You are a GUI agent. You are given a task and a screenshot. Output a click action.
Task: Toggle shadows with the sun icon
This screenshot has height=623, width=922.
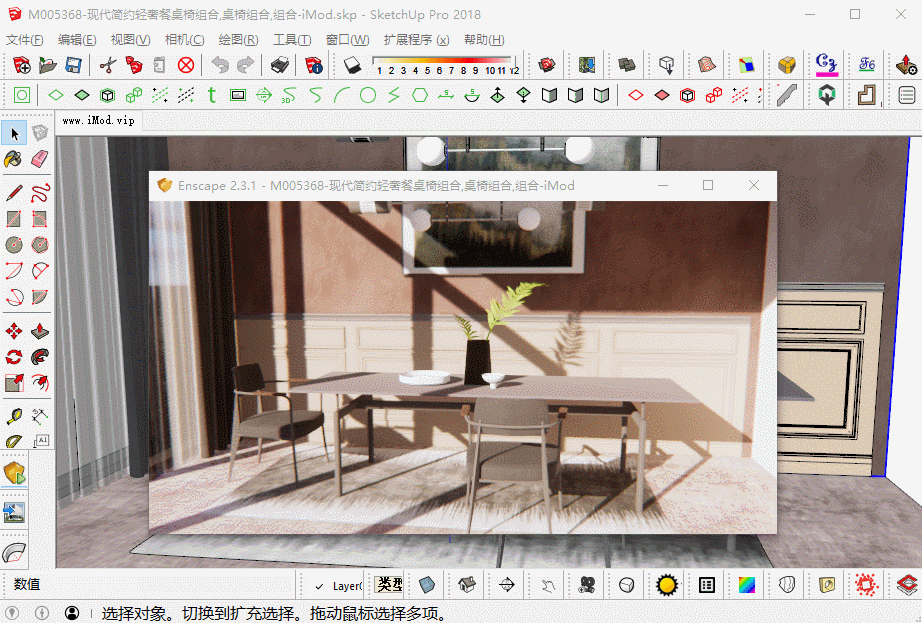click(666, 584)
